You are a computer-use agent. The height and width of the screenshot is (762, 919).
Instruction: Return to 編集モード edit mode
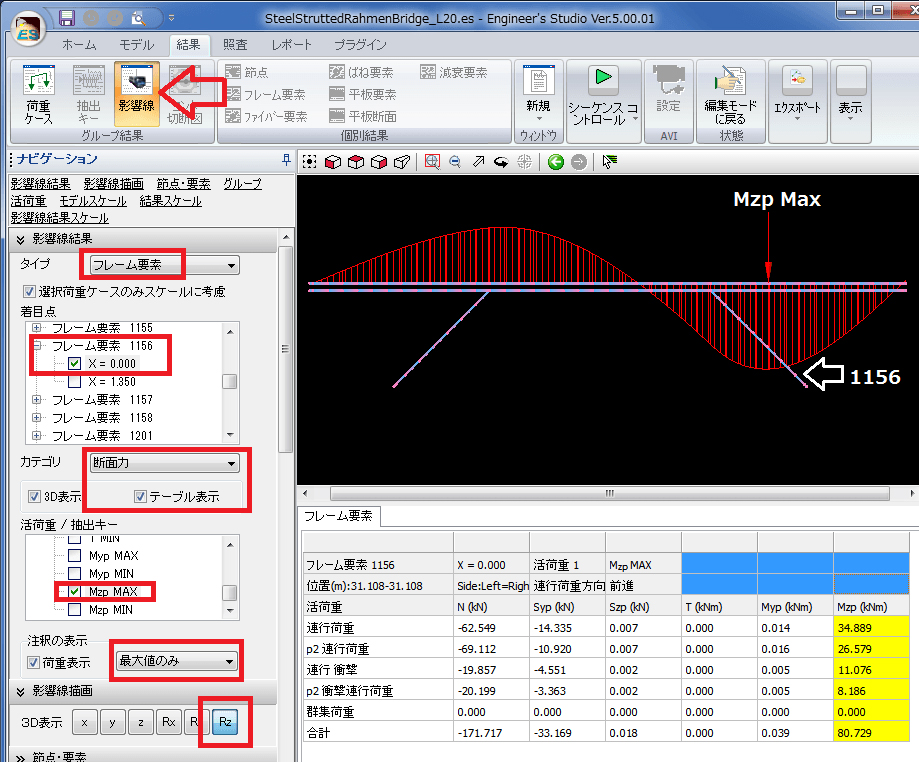pos(730,95)
